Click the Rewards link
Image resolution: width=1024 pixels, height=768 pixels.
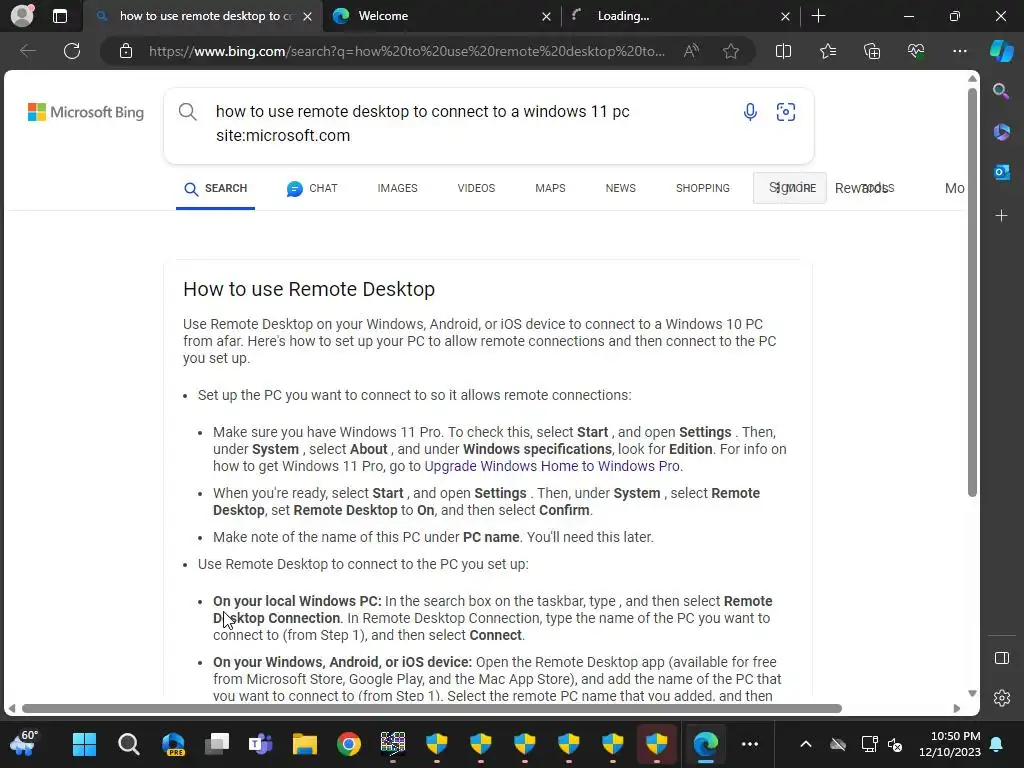tap(862, 188)
